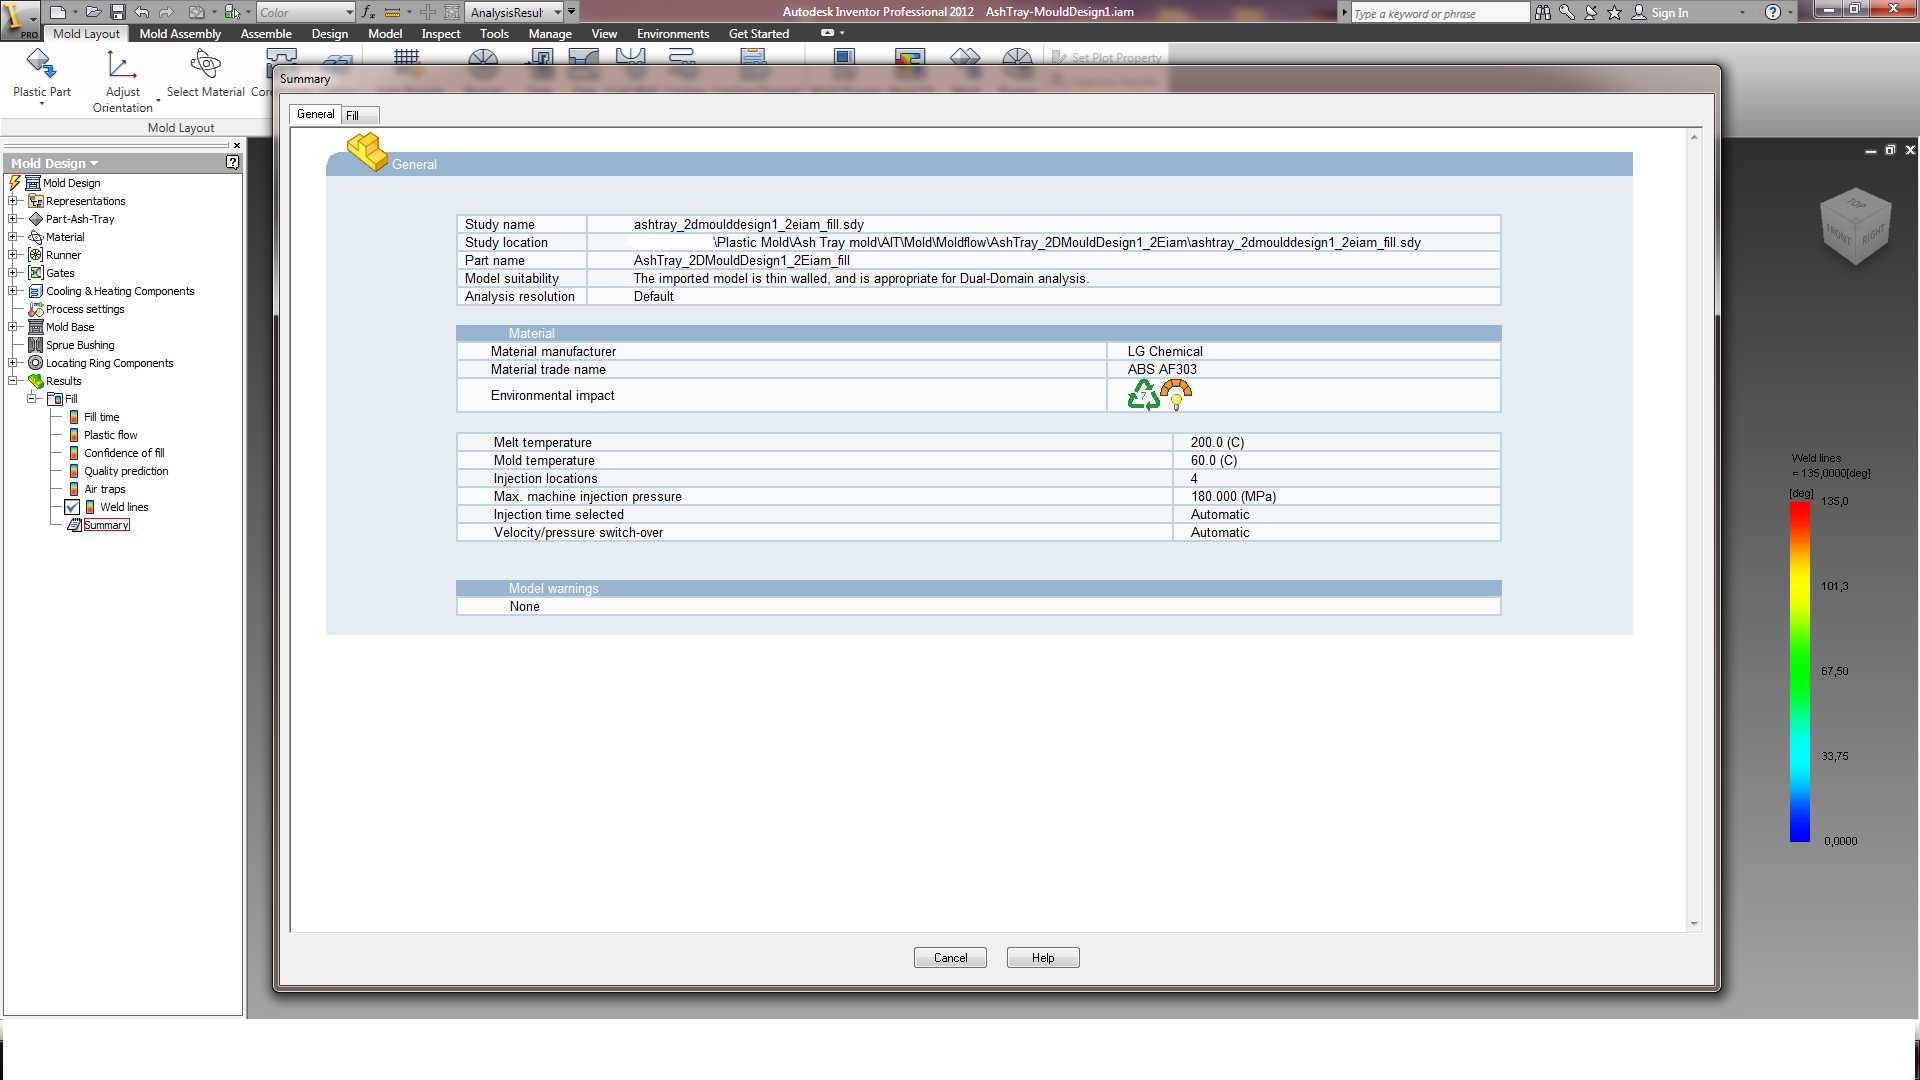
Task: Open Help with the question mark icon
Action: (x=1773, y=12)
